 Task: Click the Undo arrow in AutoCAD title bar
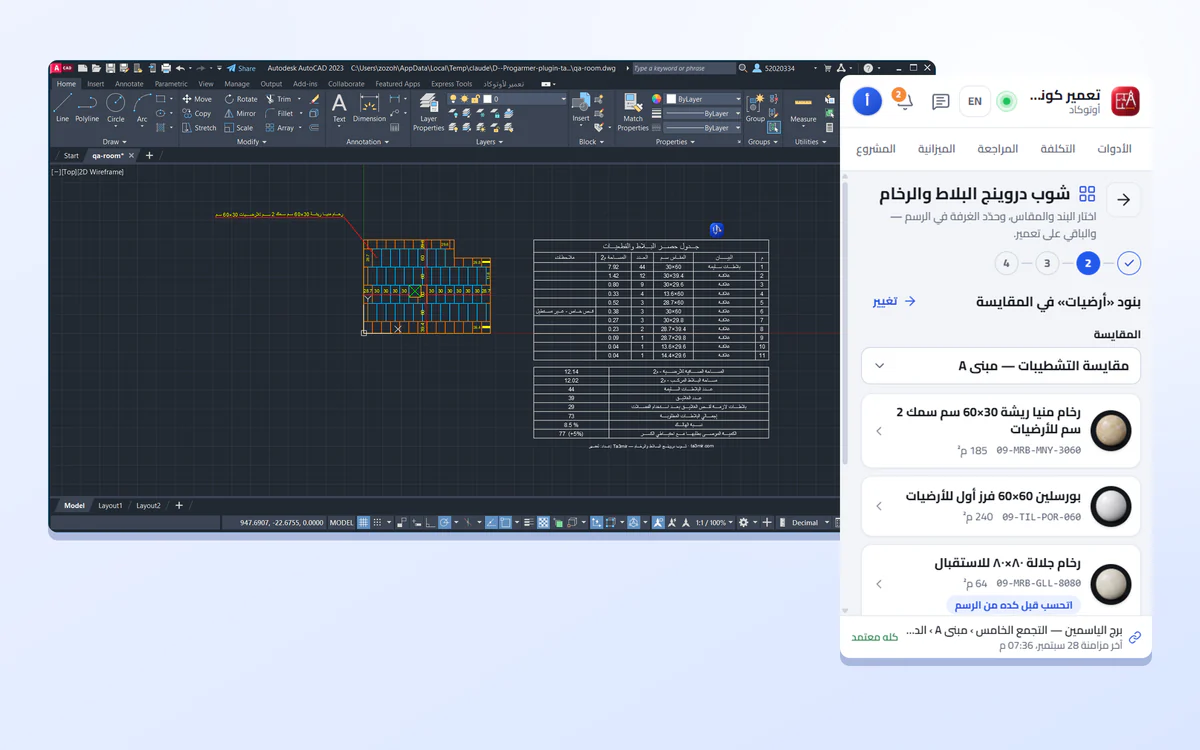coord(180,68)
